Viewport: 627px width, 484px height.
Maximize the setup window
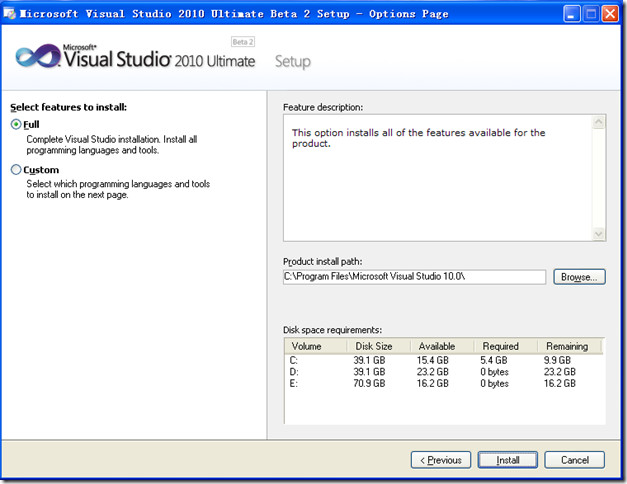(x=591, y=14)
